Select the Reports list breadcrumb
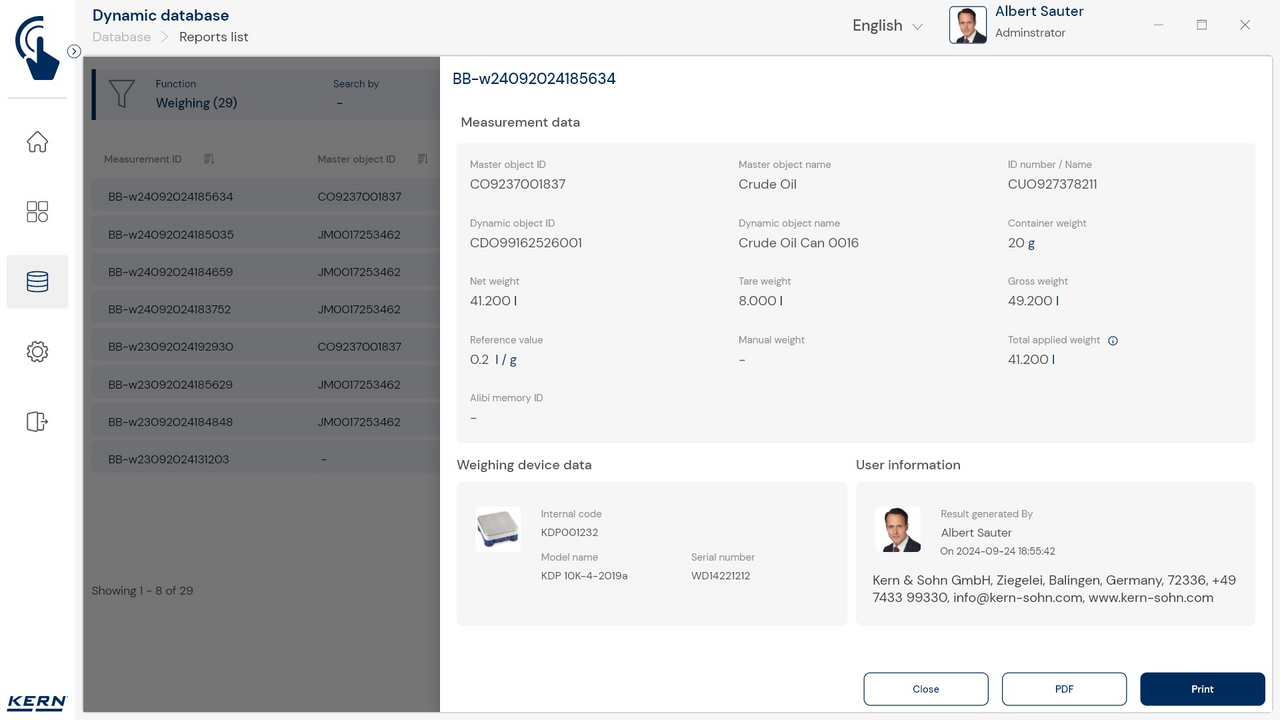 pos(214,37)
